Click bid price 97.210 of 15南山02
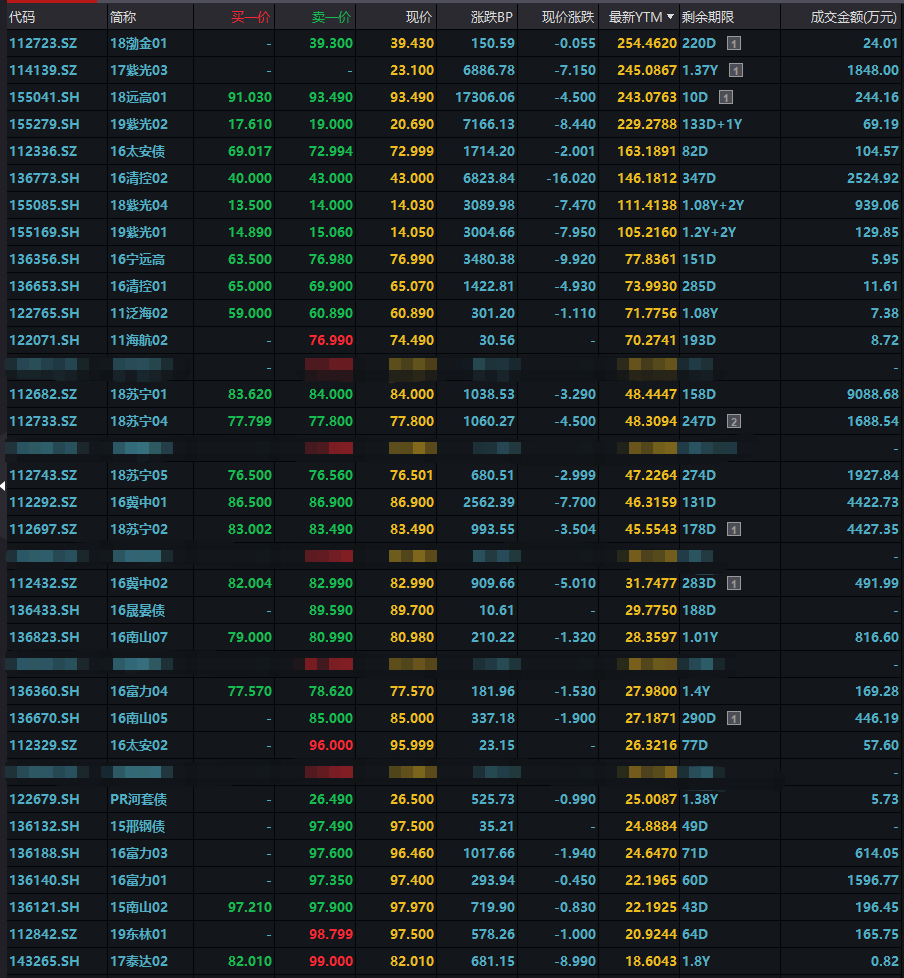This screenshot has width=904, height=978. point(250,908)
